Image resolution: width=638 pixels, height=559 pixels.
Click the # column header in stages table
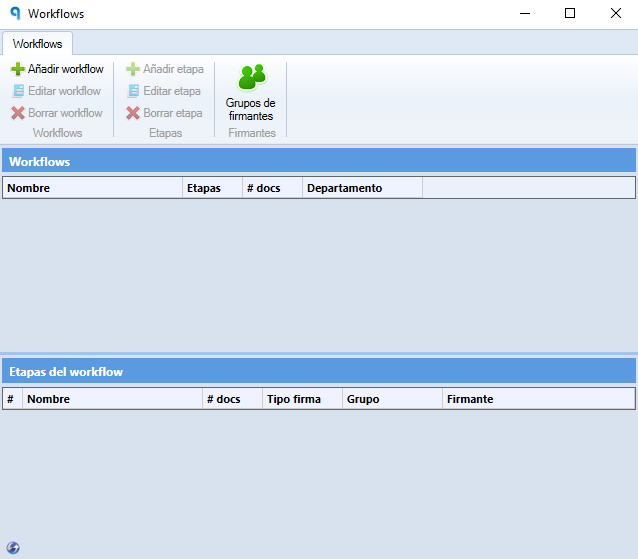pyautogui.click(x=13, y=399)
